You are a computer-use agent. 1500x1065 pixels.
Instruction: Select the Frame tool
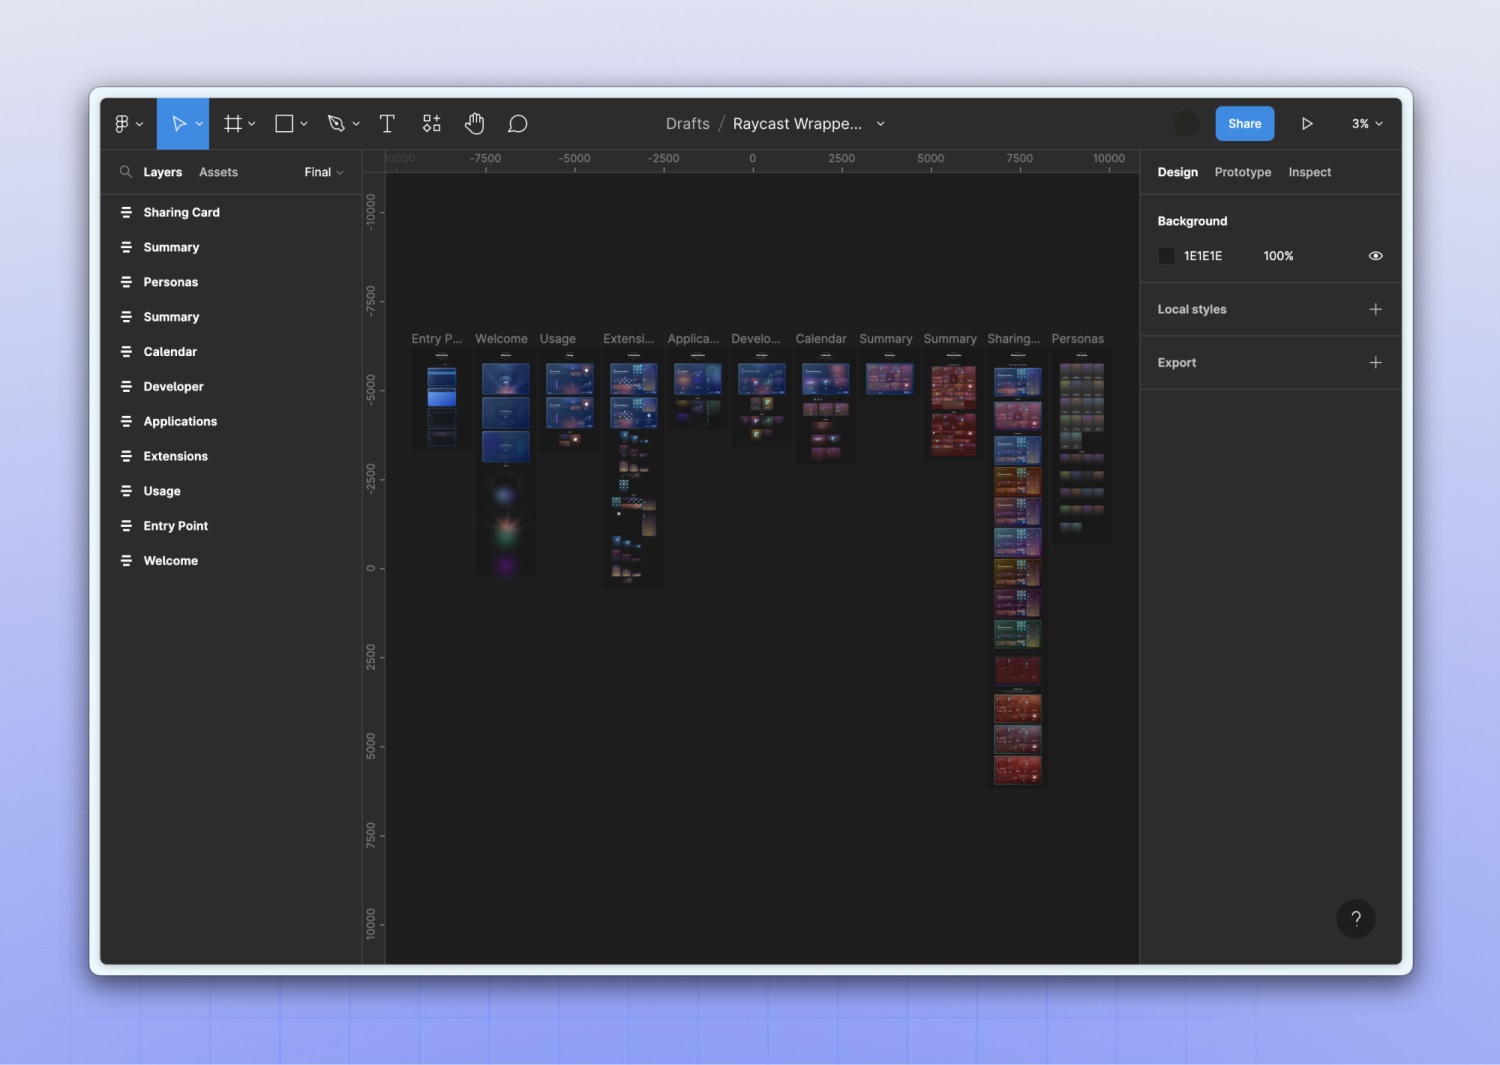click(x=233, y=124)
